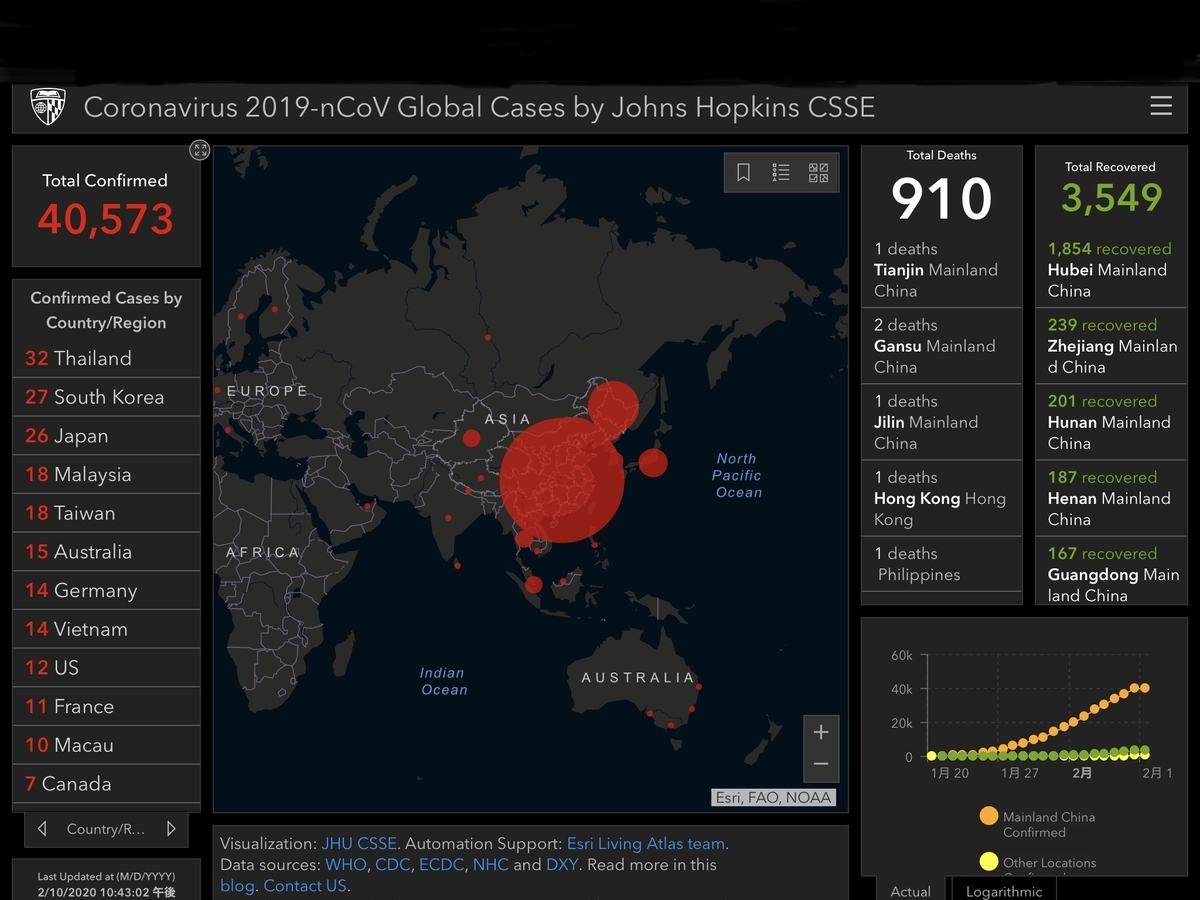This screenshot has height=900, width=1200.
Task: Click the Esri, FAO, NOAA attribution
Action: 773,798
